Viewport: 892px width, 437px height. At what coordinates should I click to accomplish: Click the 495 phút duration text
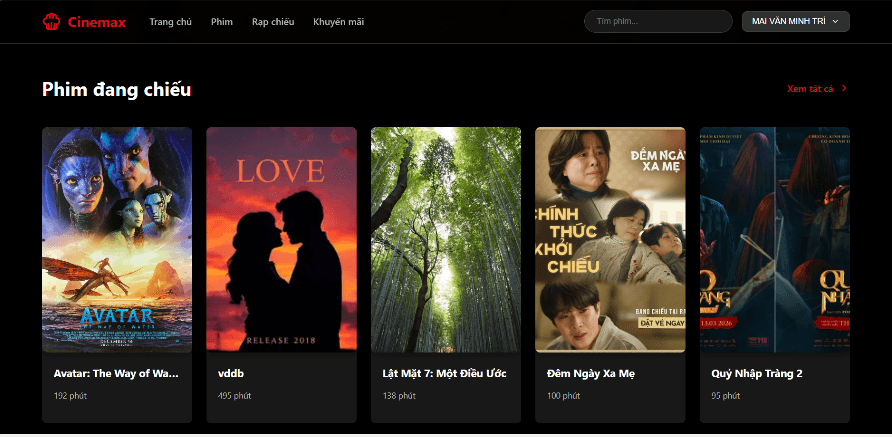tap(234, 395)
